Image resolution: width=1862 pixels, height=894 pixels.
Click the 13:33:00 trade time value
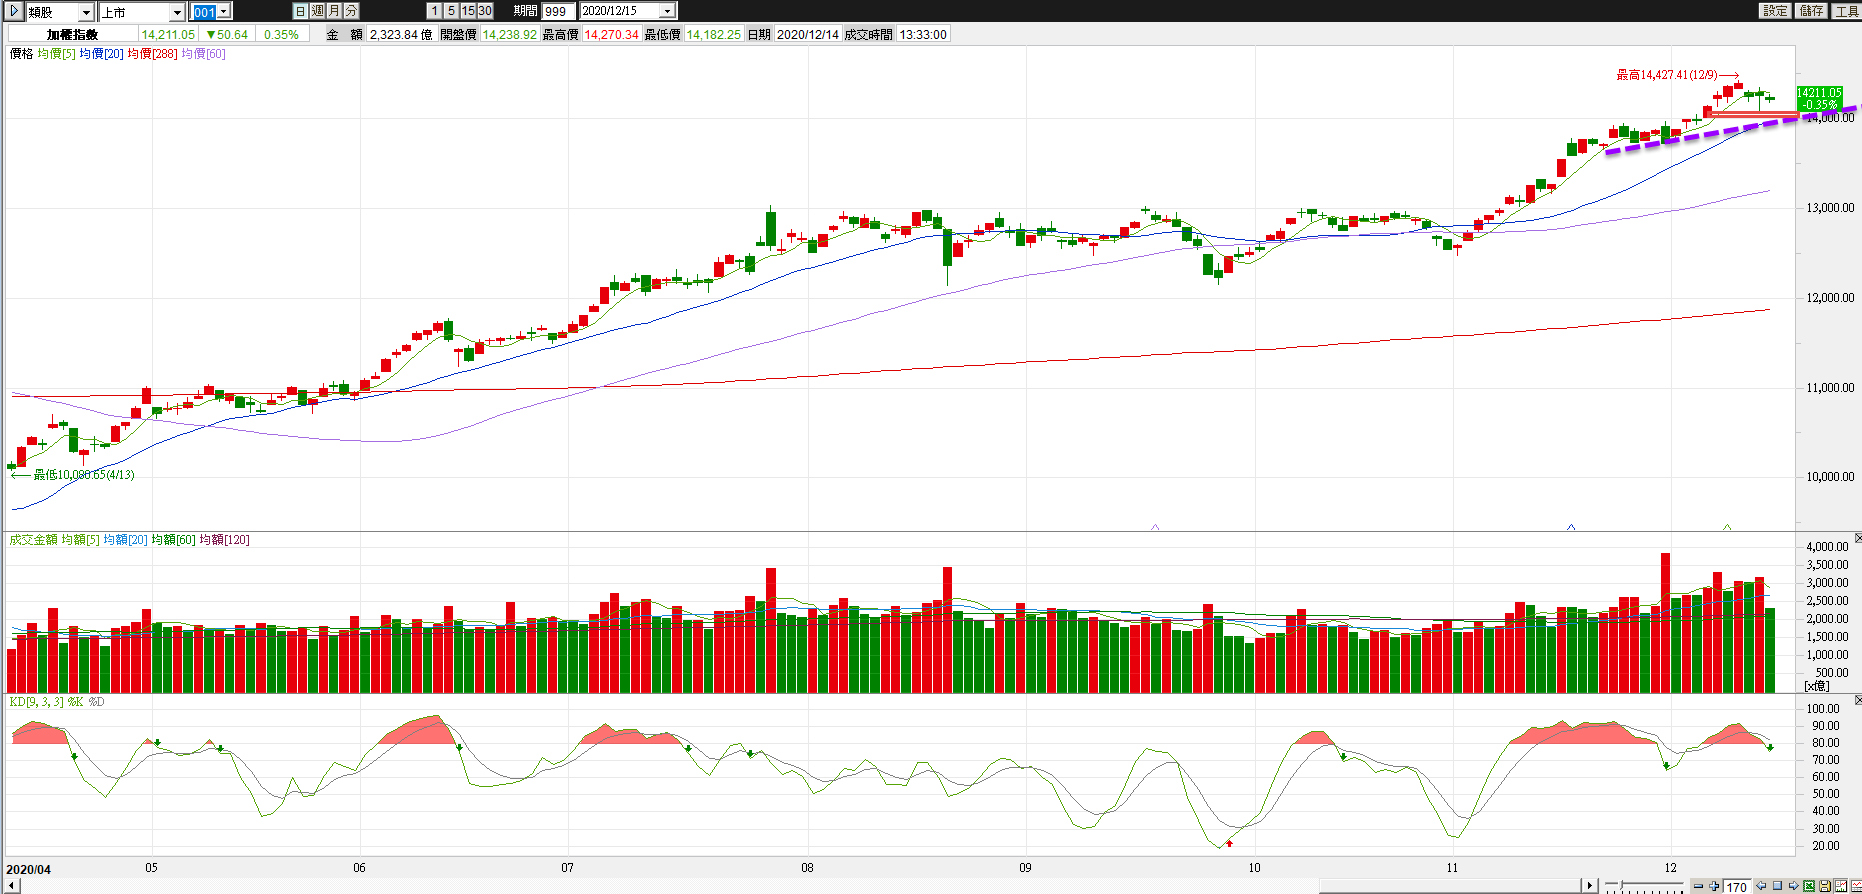tap(922, 34)
